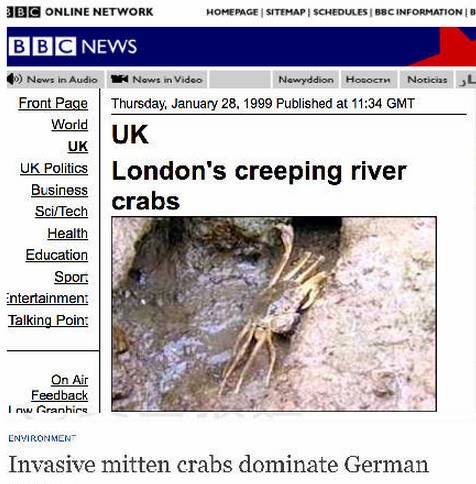Open the Sci/Tech section

62,211
